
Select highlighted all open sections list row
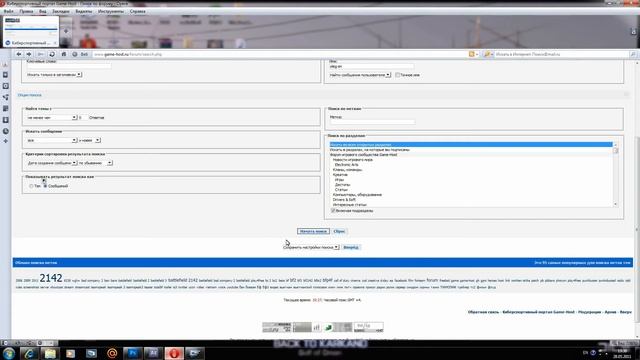pyautogui.click(x=471, y=144)
